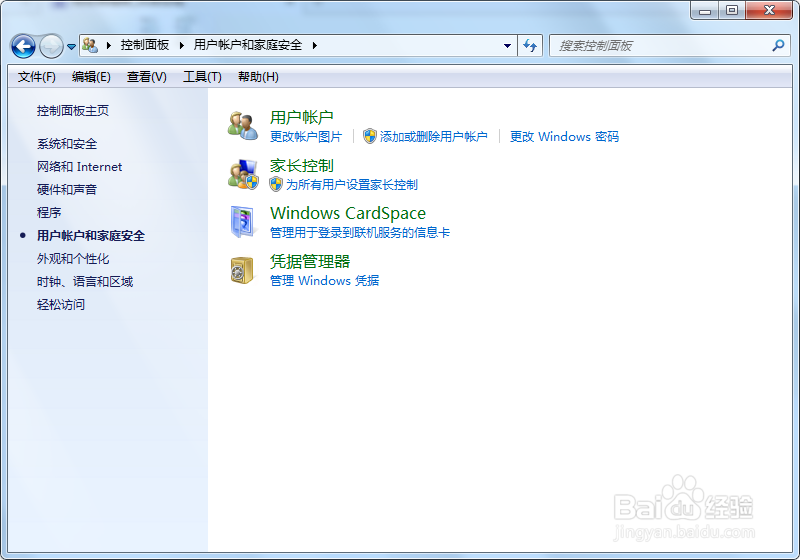Click the Back navigation arrow button

tap(23, 46)
